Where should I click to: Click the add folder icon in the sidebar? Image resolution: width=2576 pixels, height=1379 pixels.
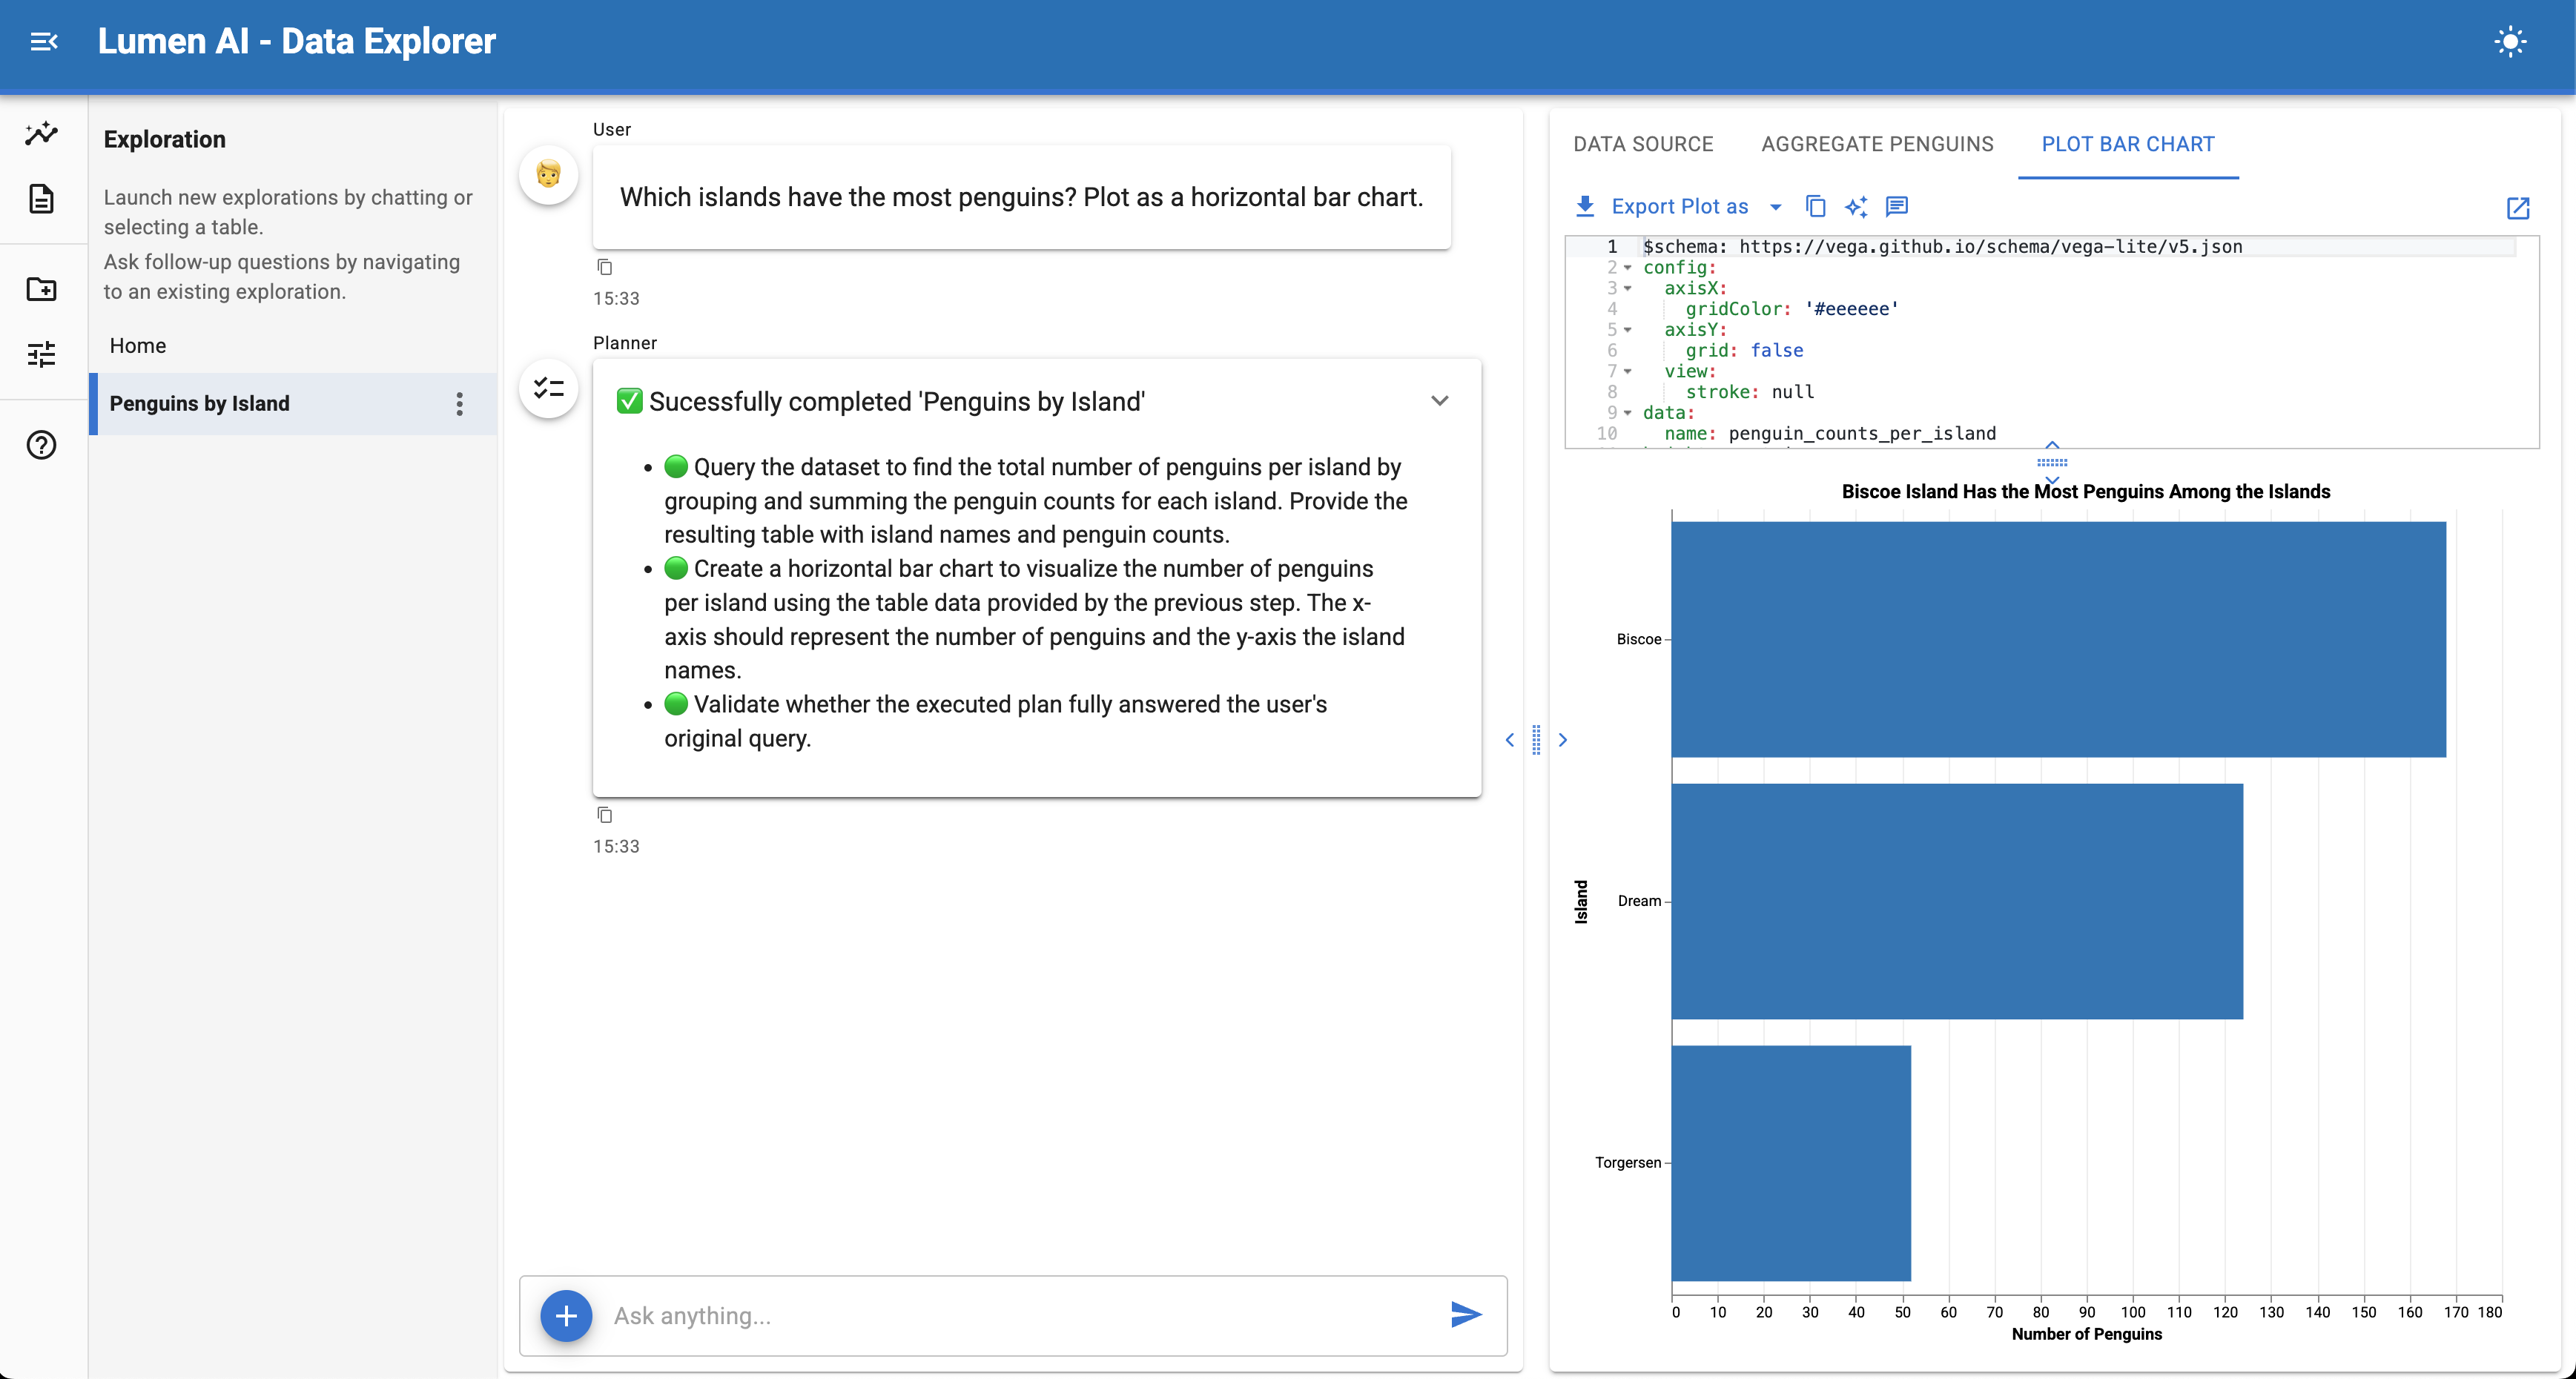coord(42,289)
